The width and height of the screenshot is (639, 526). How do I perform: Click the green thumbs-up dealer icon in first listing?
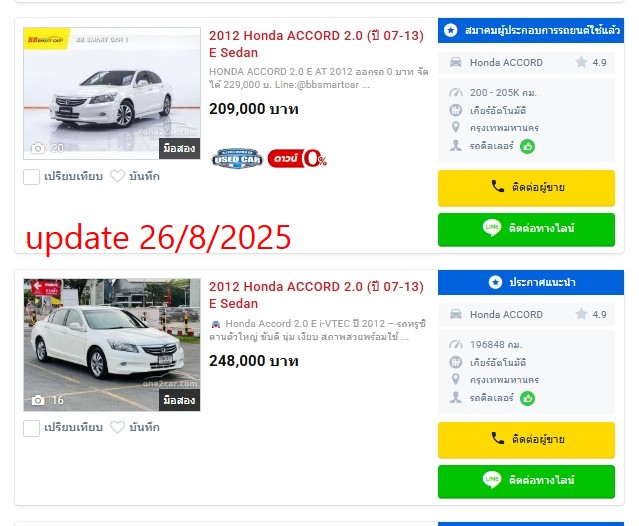[527, 146]
